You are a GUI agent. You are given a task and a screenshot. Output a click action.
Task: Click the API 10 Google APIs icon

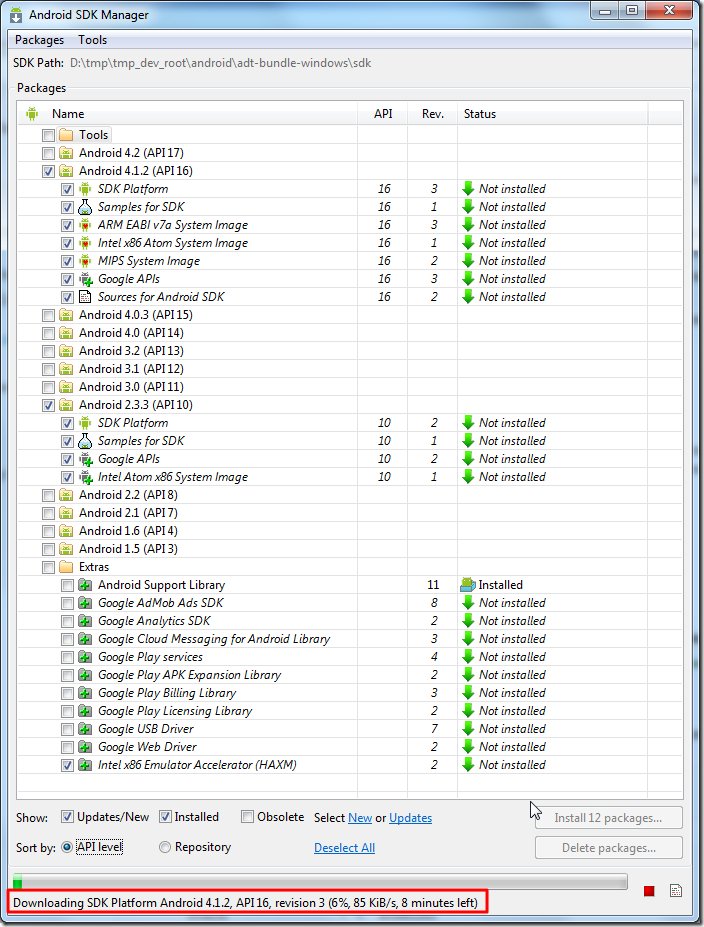coord(86,459)
